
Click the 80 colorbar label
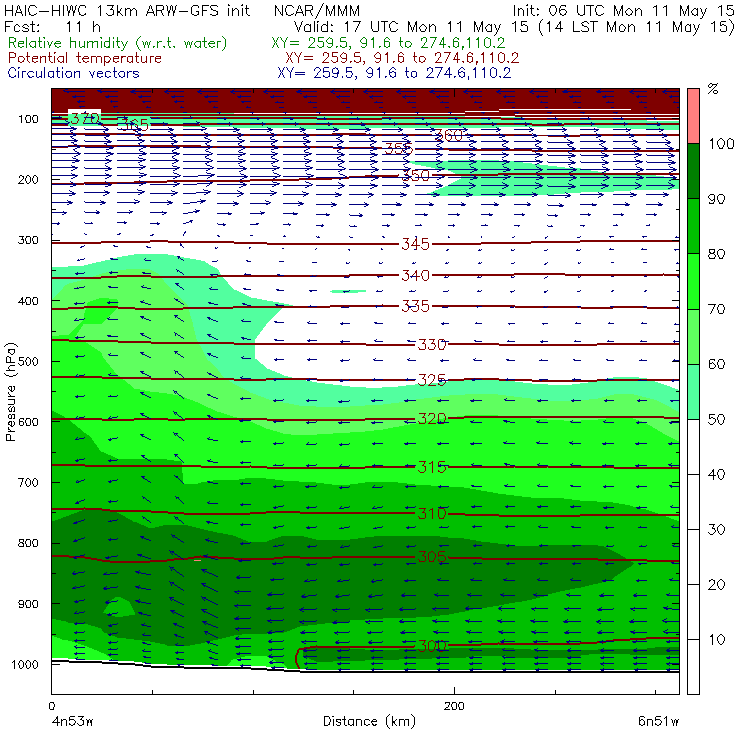point(716,254)
